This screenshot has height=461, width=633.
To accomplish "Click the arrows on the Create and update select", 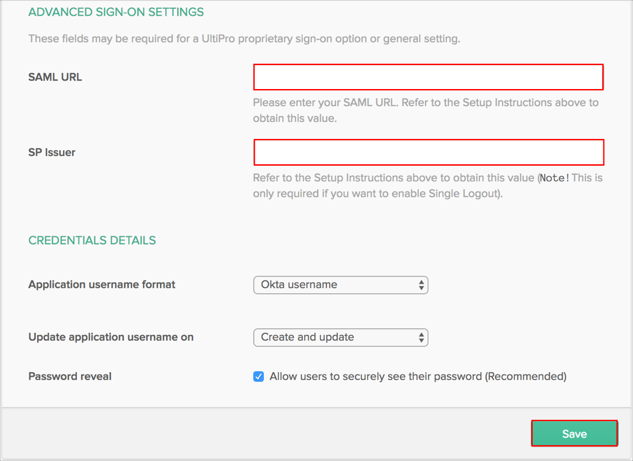I will (x=421, y=337).
